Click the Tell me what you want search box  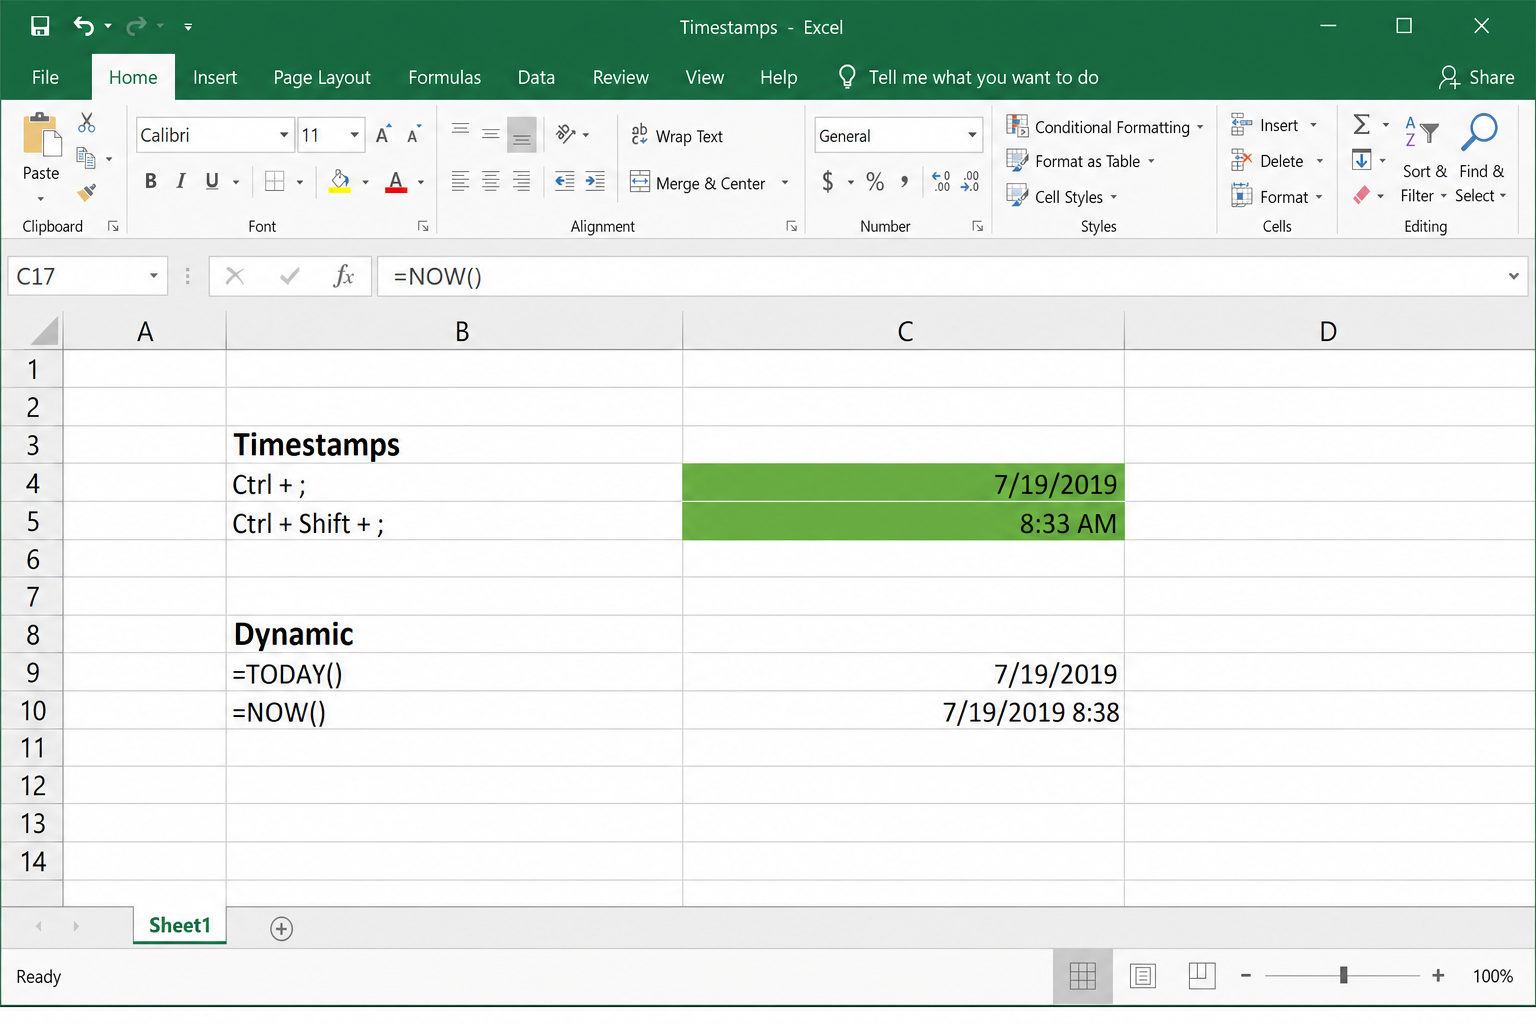968,77
